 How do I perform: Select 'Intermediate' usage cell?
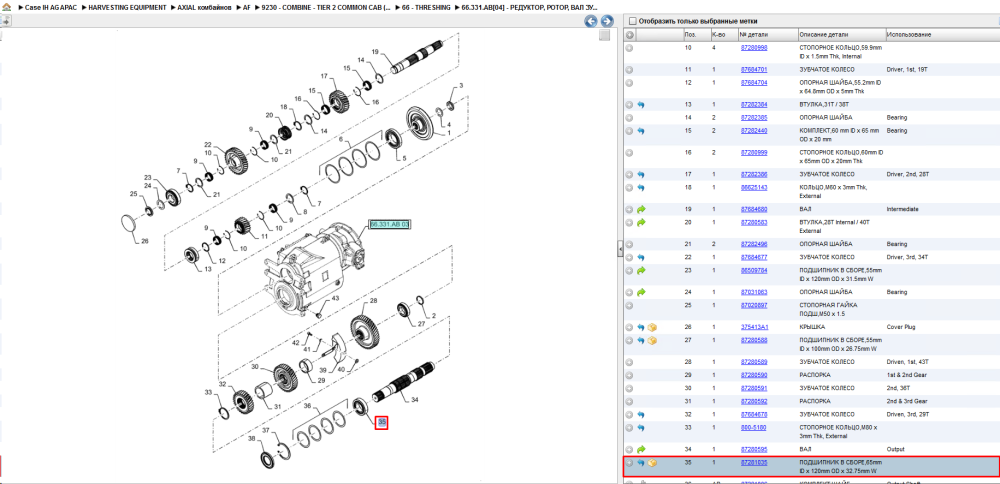(902, 209)
